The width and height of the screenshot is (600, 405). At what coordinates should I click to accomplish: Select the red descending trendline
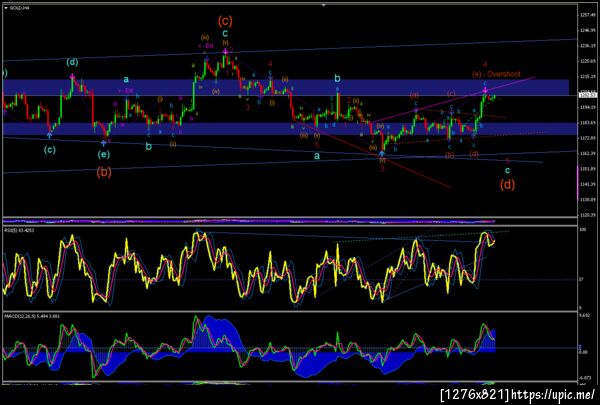point(375,155)
